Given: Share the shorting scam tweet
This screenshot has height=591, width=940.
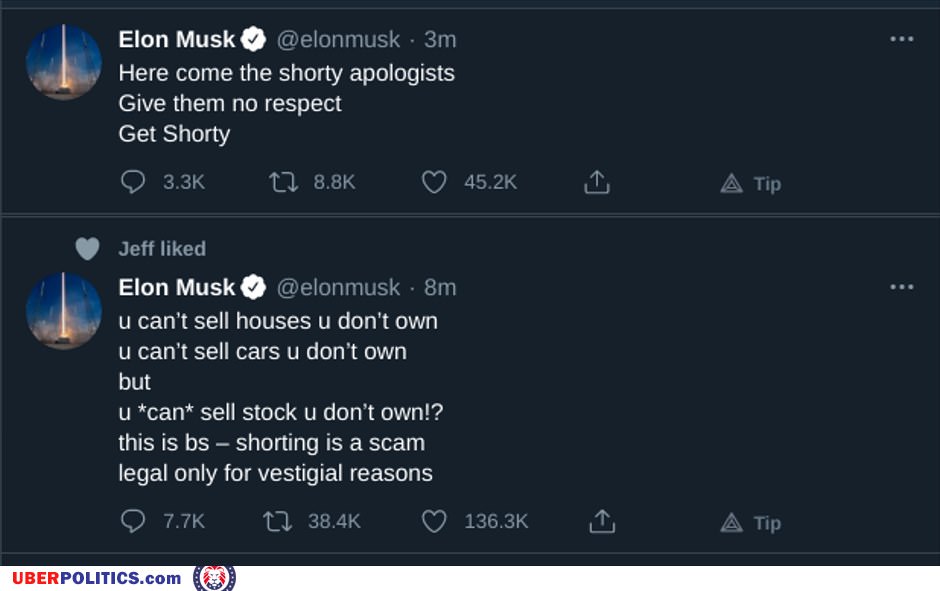Looking at the screenshot, I should click(x=601, y=521).
